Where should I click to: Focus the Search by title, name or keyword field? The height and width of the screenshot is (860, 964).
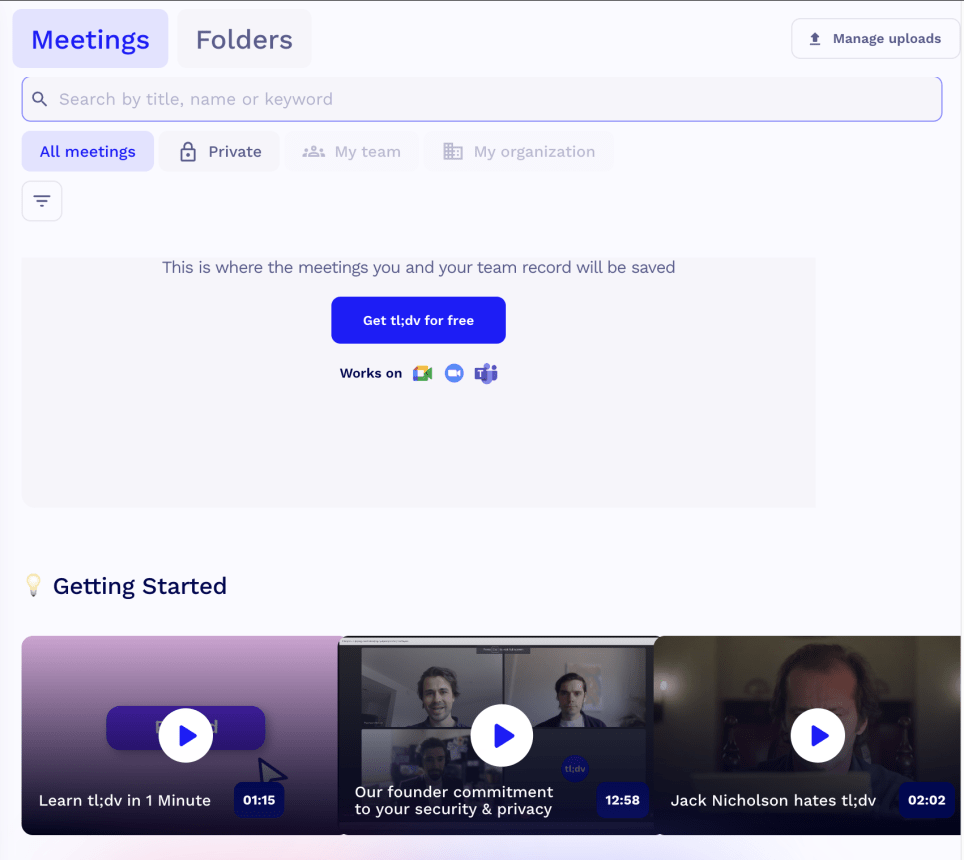[x=482, y=99]
